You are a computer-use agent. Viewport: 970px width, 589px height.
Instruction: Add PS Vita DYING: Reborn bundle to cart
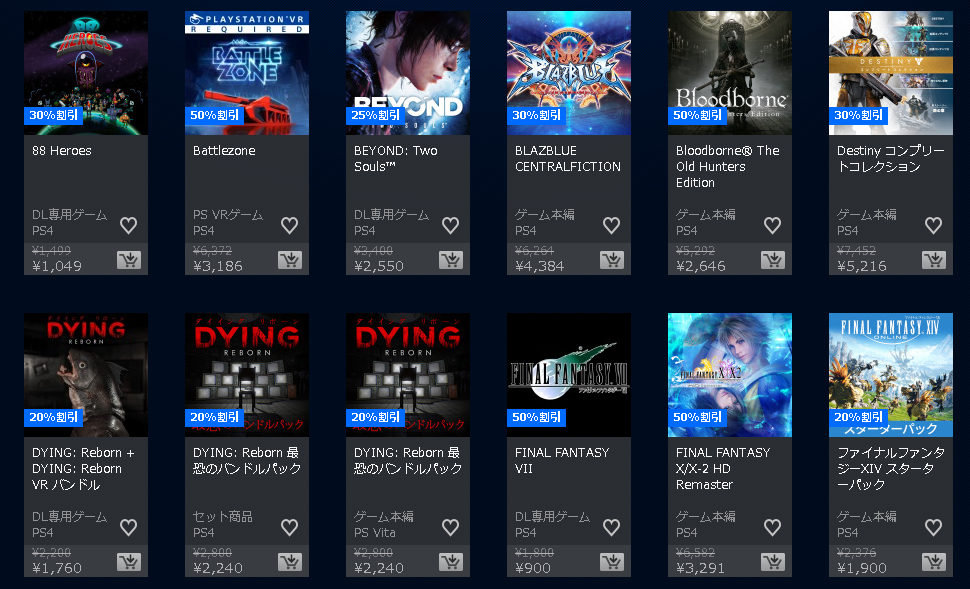451,562
